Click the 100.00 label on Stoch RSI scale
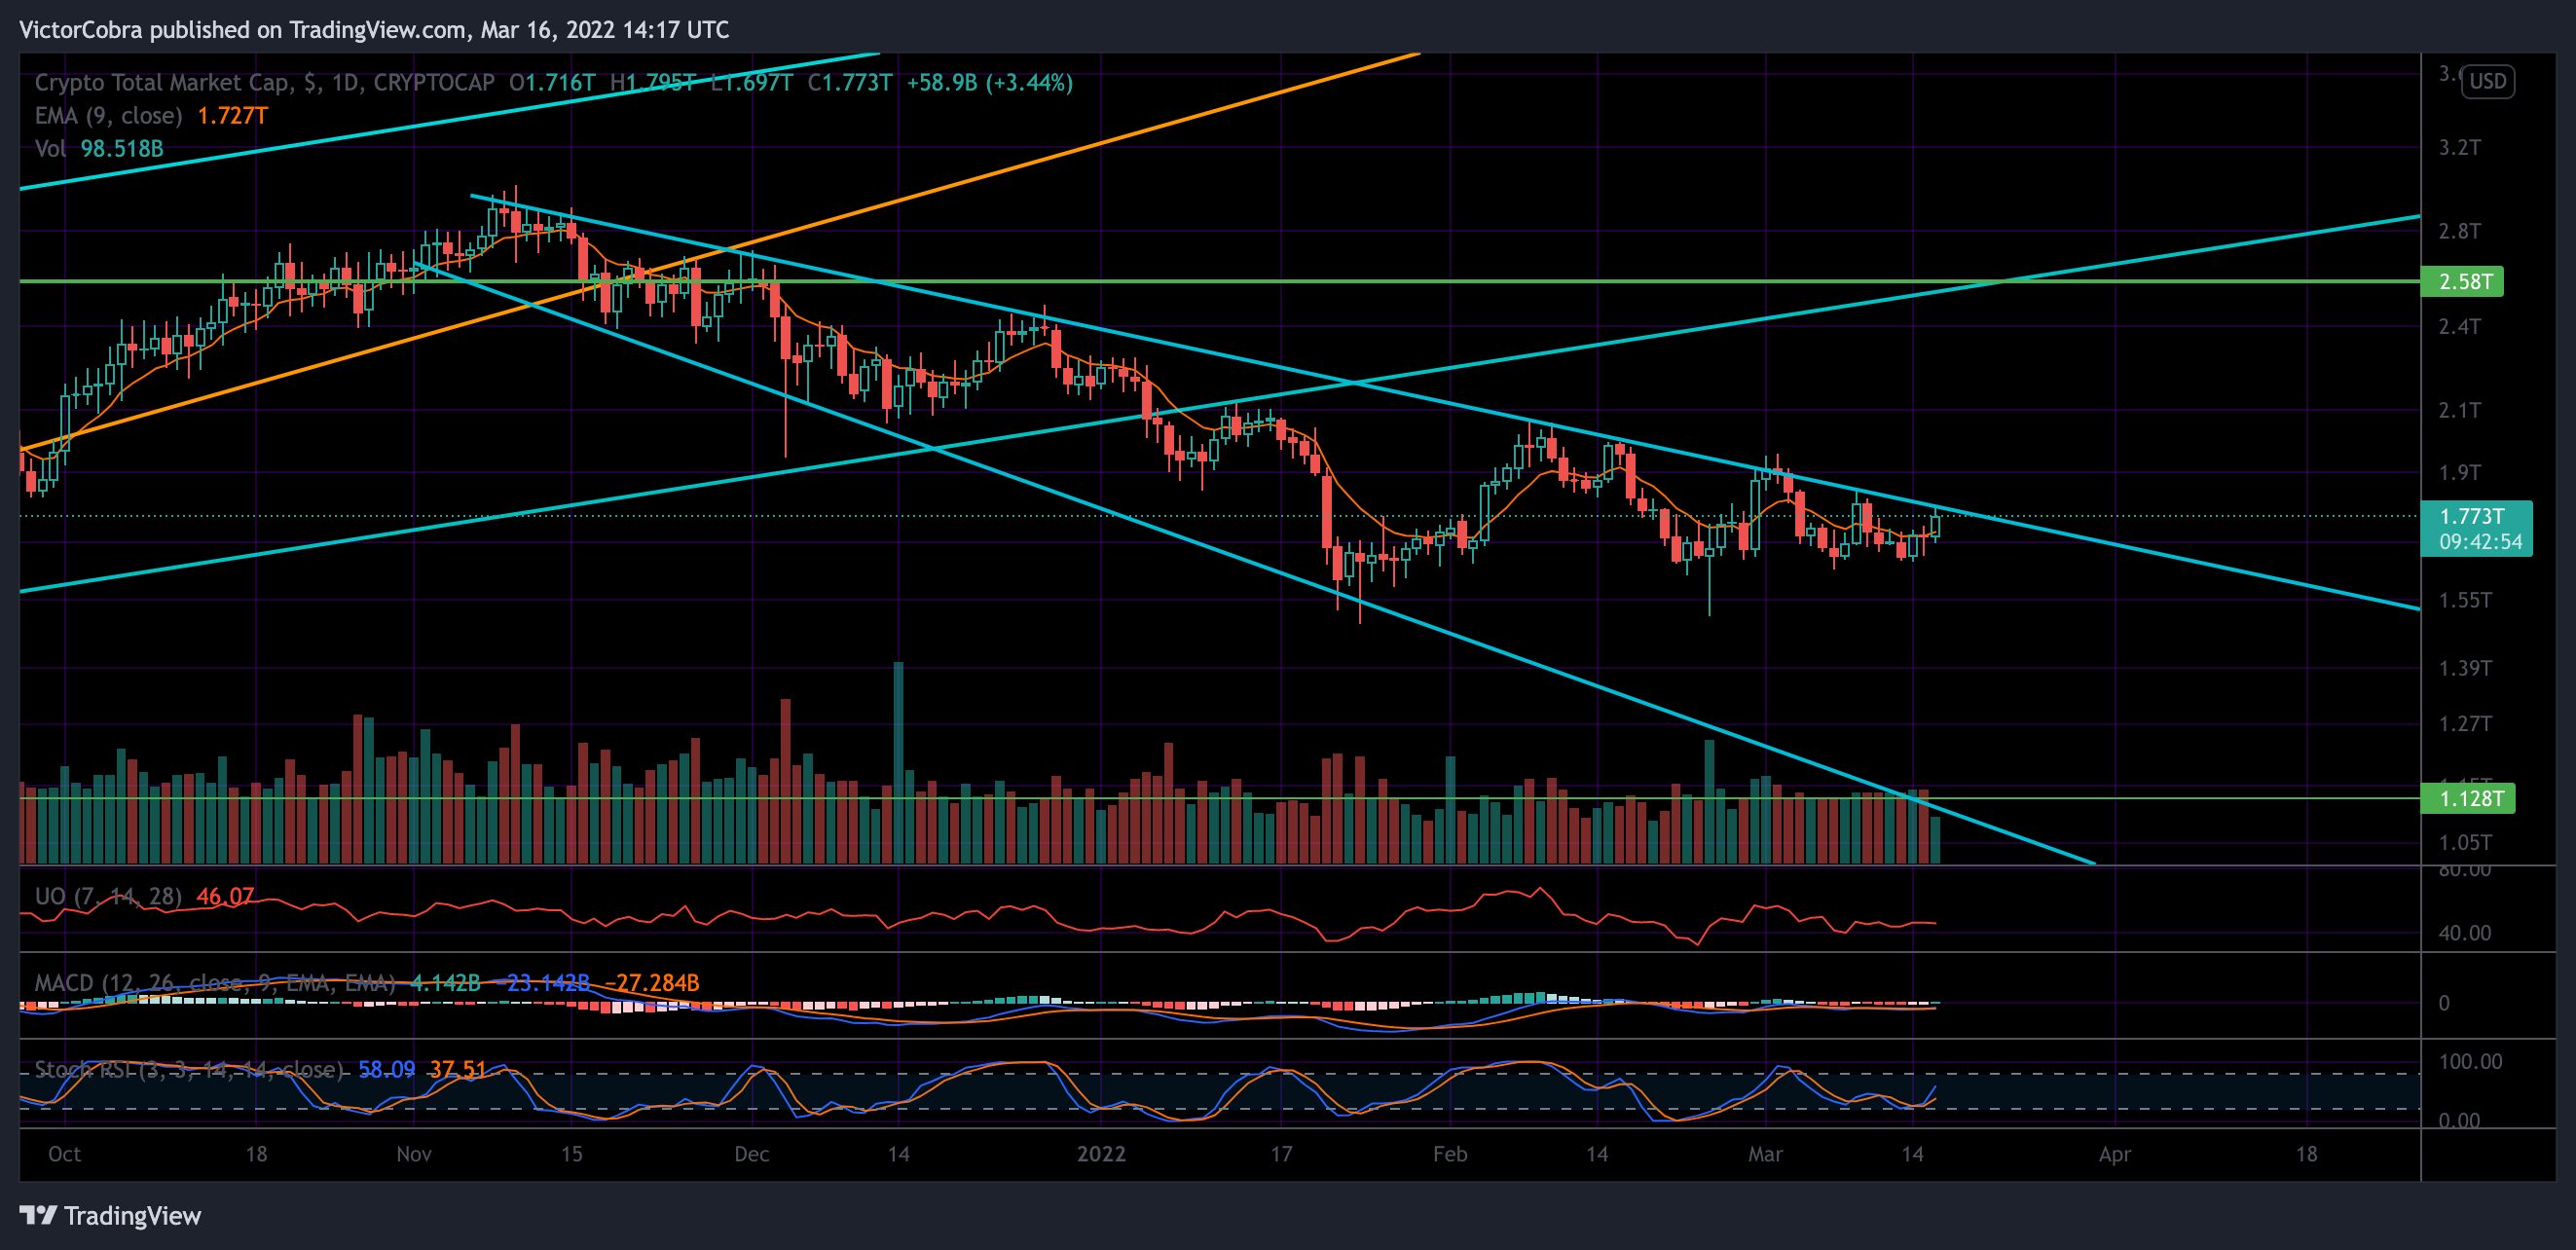 pos(2470,1061)
